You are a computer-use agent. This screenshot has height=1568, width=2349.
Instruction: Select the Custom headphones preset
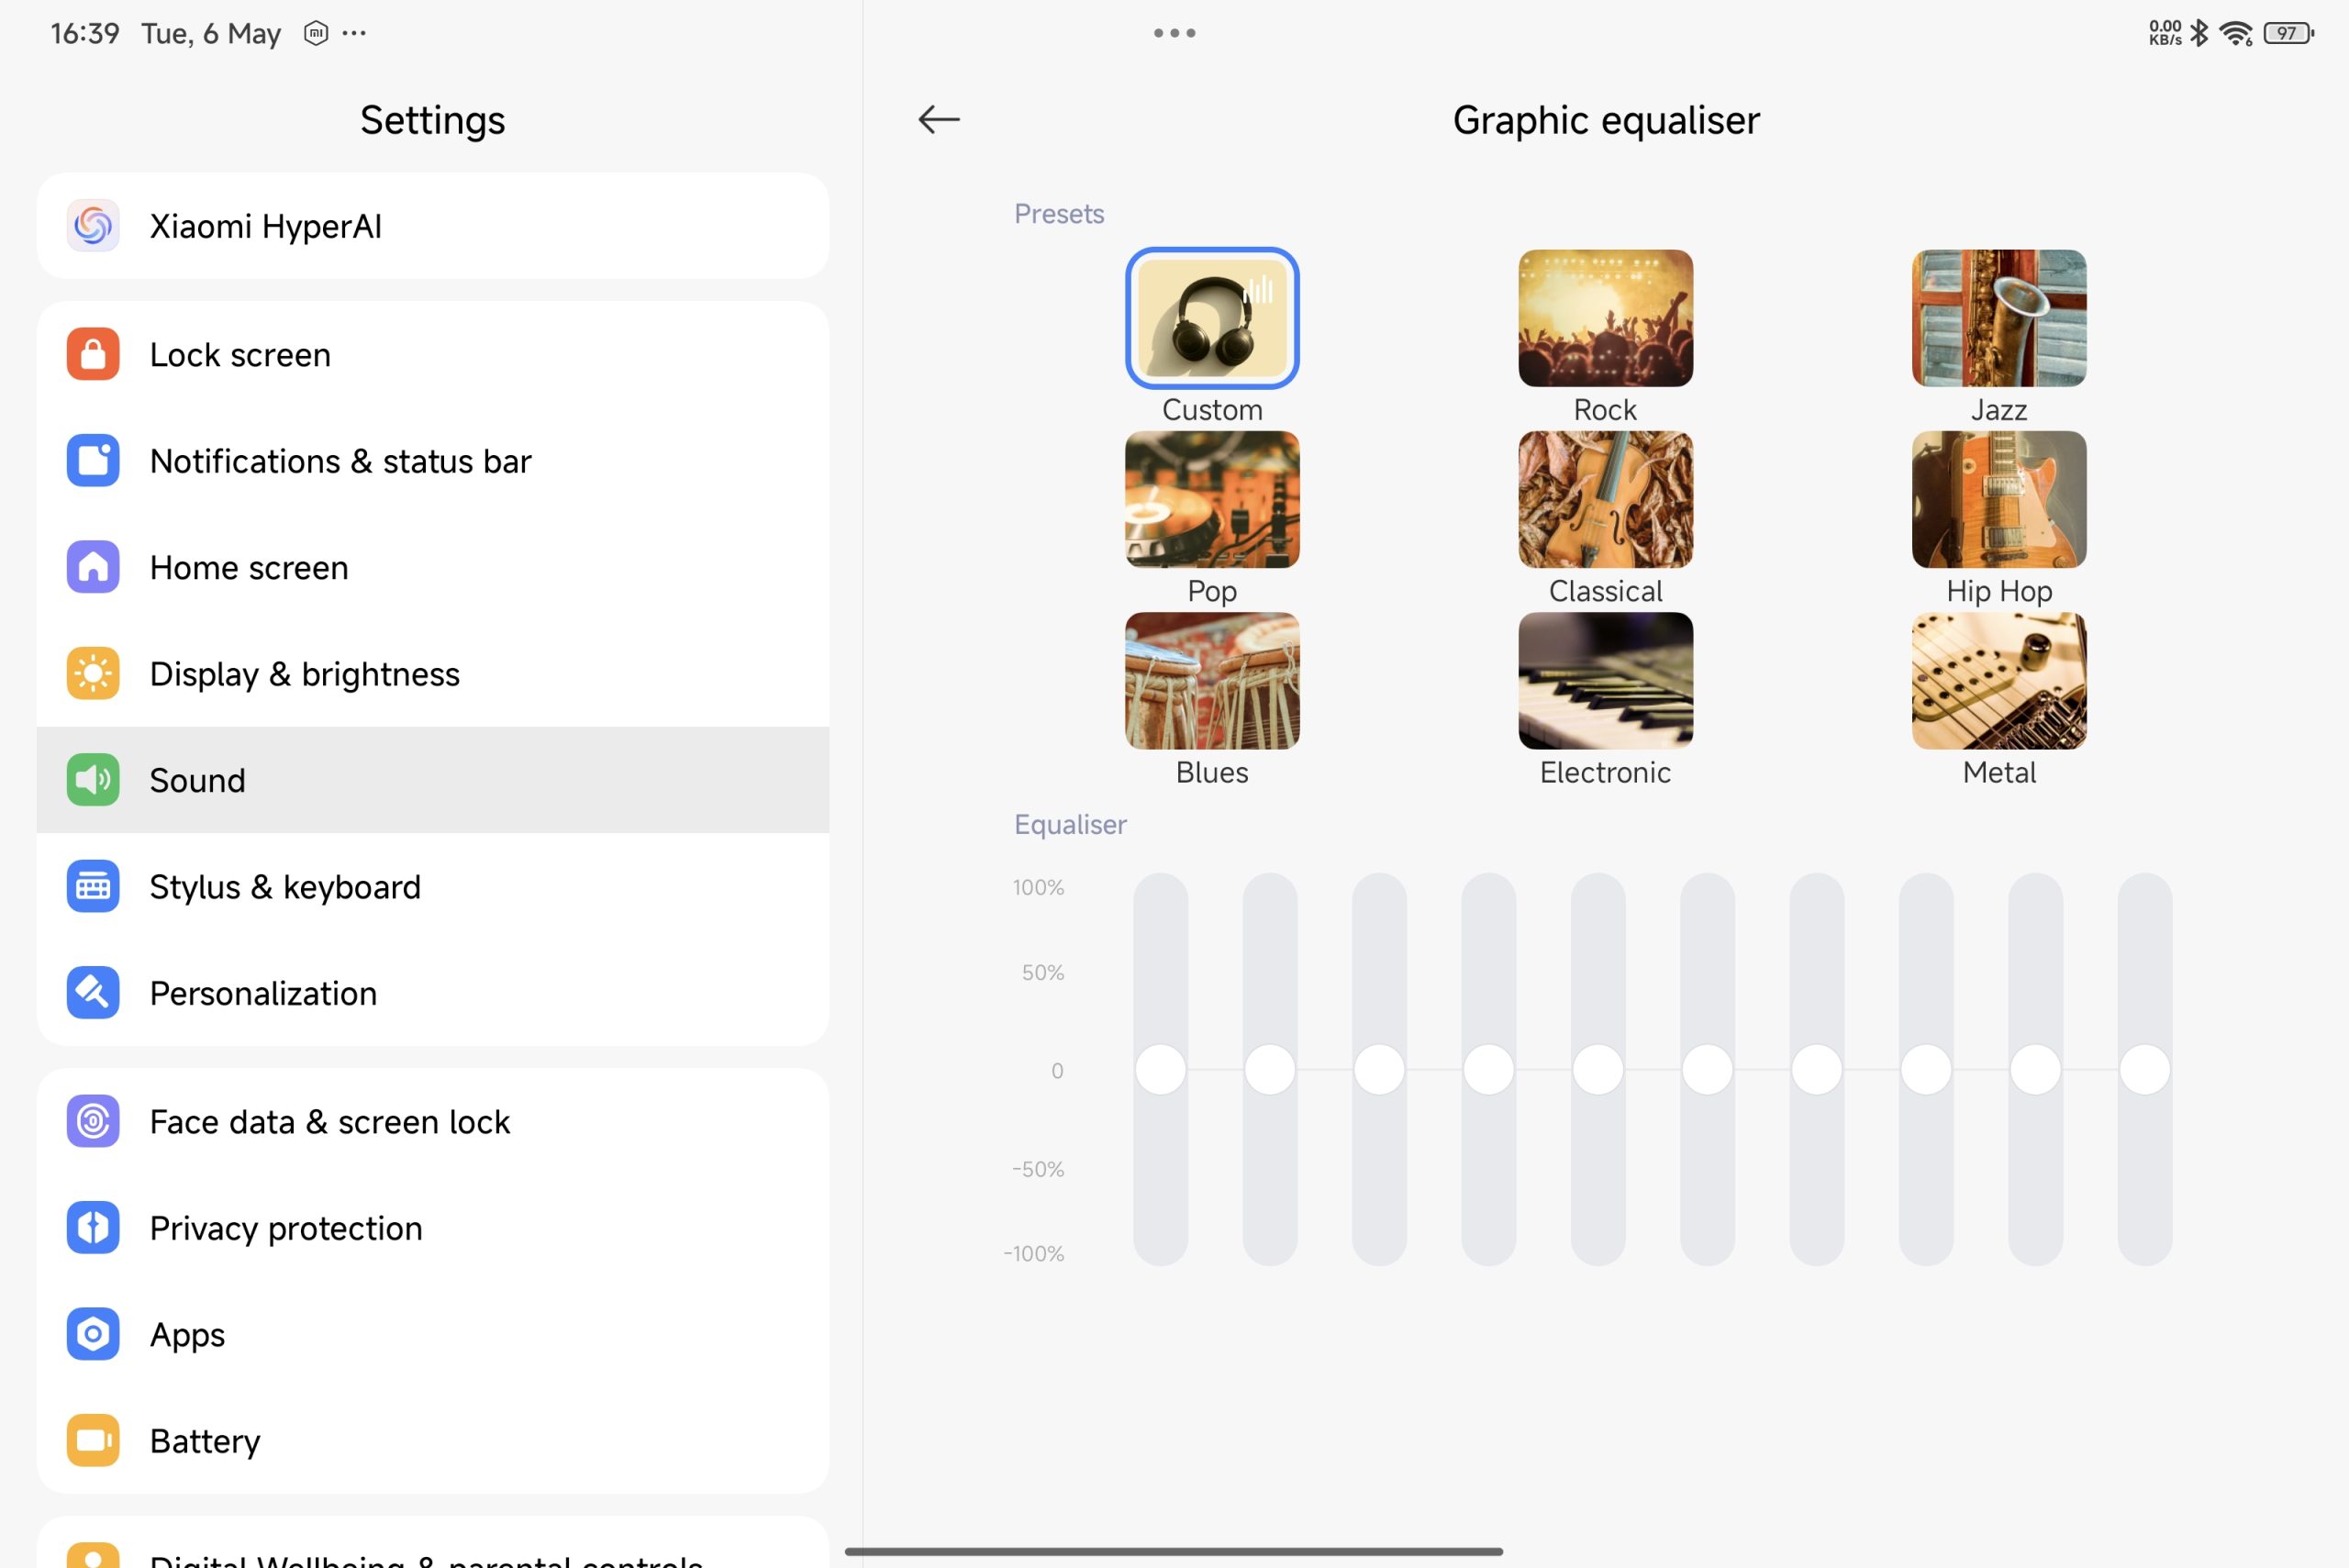click(1211, 318)
